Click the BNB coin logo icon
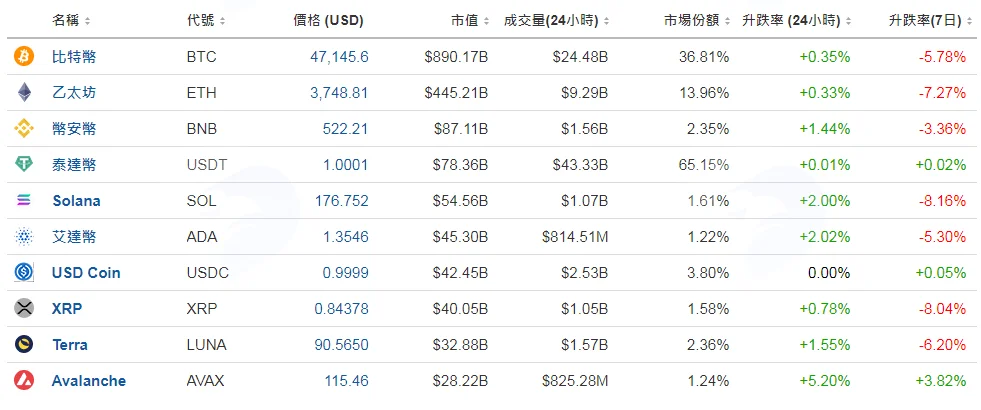Viewport: 981px width, 410px height. (x=24, y=129)
